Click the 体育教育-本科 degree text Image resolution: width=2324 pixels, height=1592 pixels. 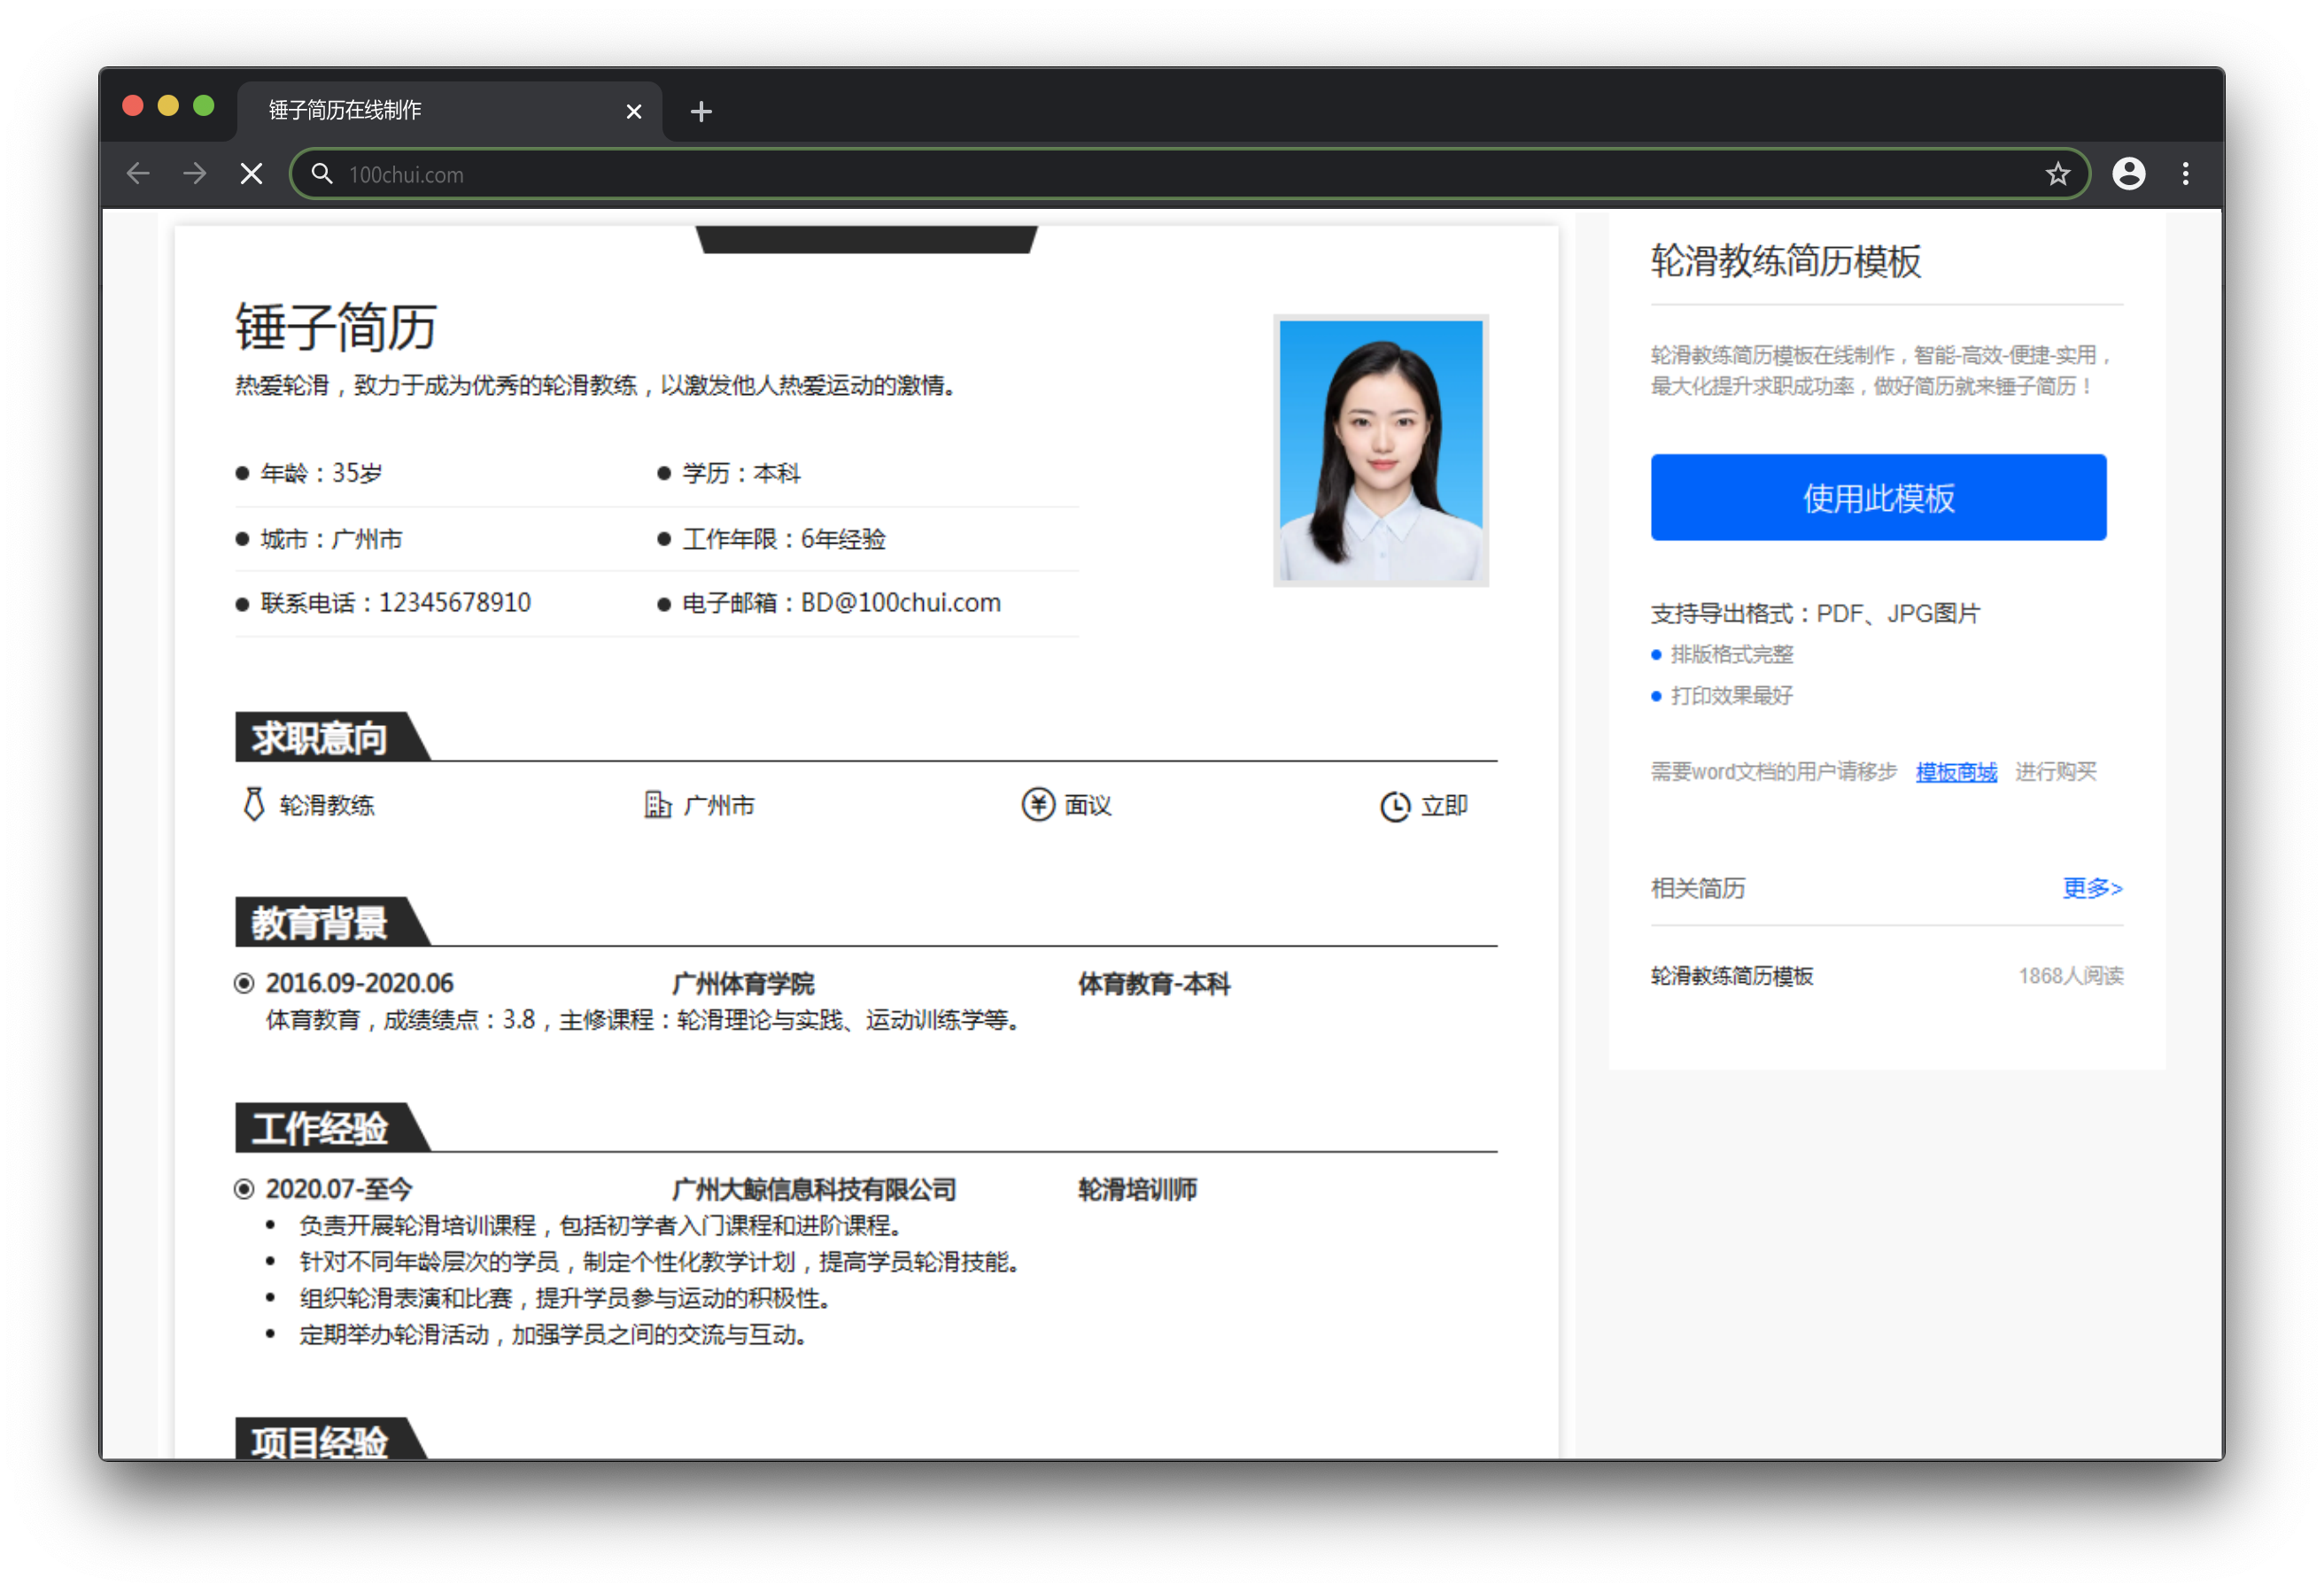coord(1153,983)
